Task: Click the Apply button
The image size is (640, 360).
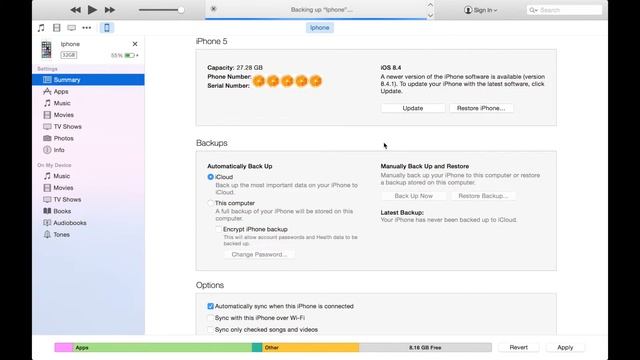Action: point(565,347)
